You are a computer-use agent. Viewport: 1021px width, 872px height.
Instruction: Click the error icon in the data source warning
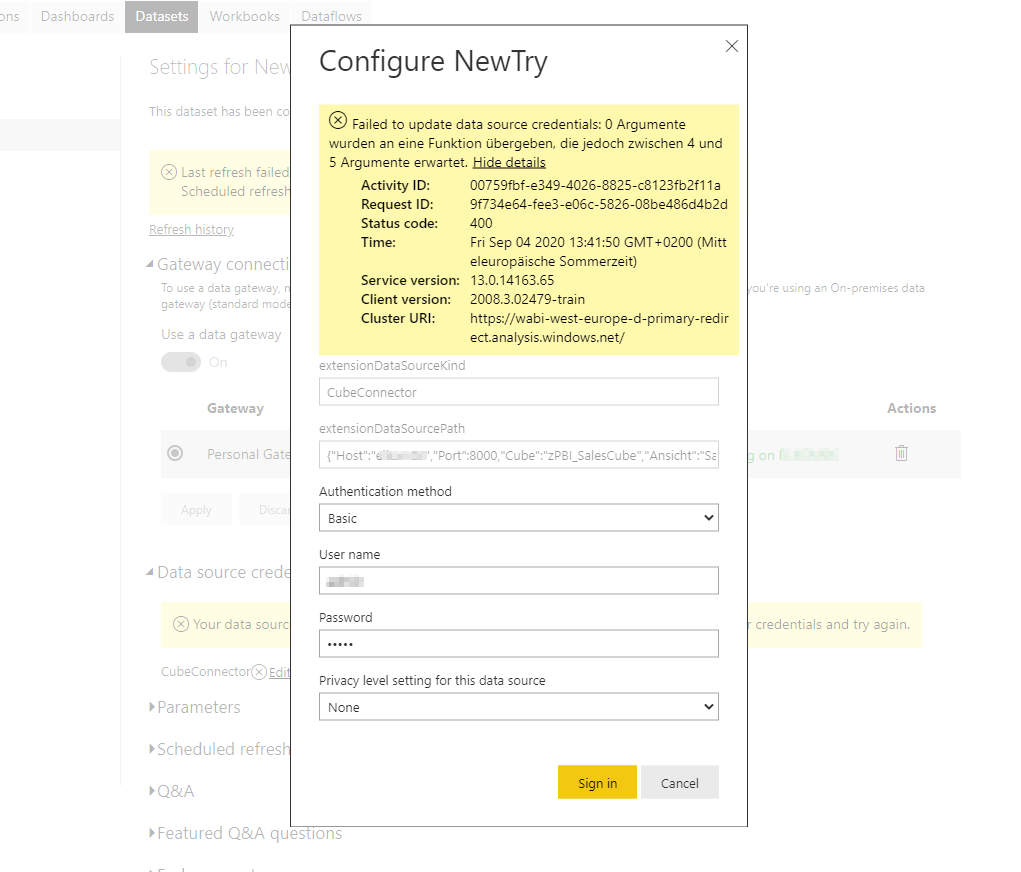pyautogui.click(x=181, y=624)
